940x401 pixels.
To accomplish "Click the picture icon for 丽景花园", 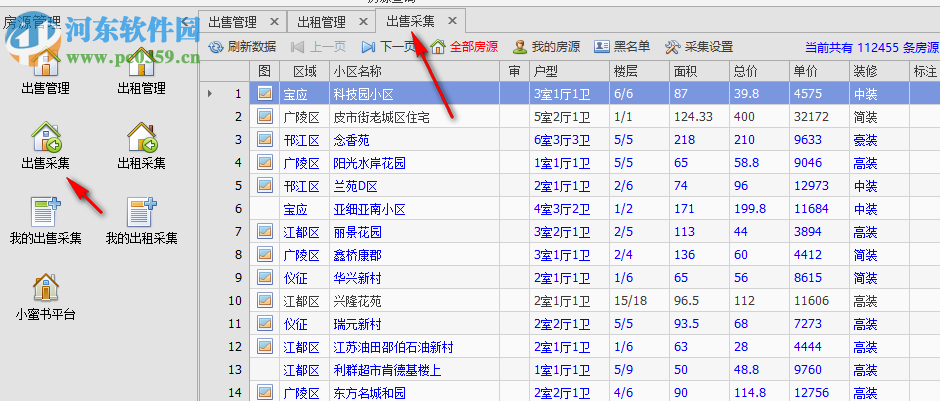I will (264, 231).
